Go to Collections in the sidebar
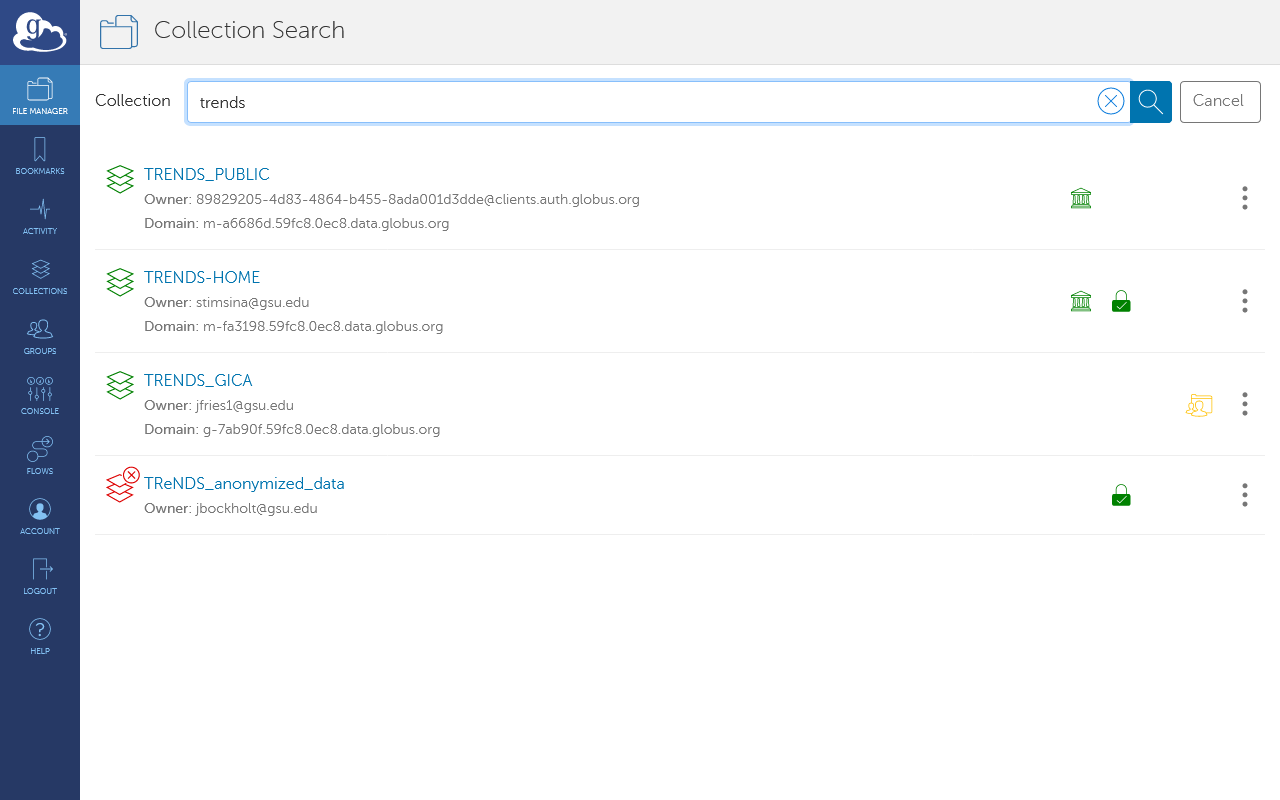1280x800 pixels. (x=40, y=276)
